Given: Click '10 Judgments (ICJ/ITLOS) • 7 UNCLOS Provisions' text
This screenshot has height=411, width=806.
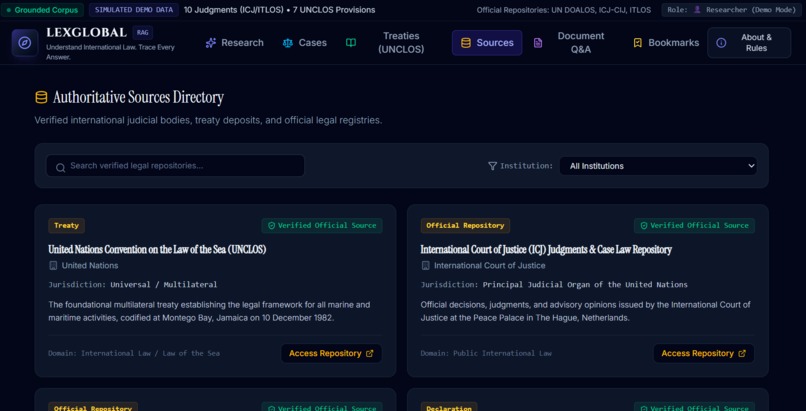Looking at the screenshot, I should tap(280, 10).
